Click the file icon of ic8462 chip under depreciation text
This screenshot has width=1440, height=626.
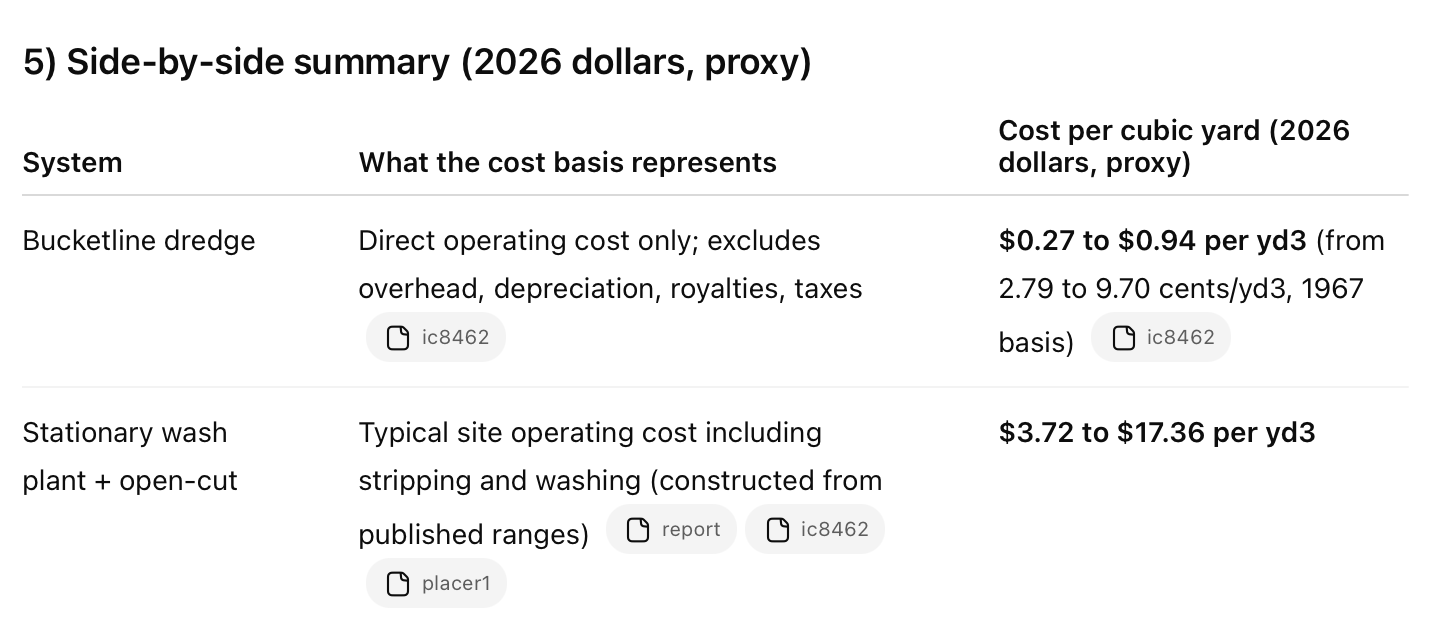coord(398,337)
